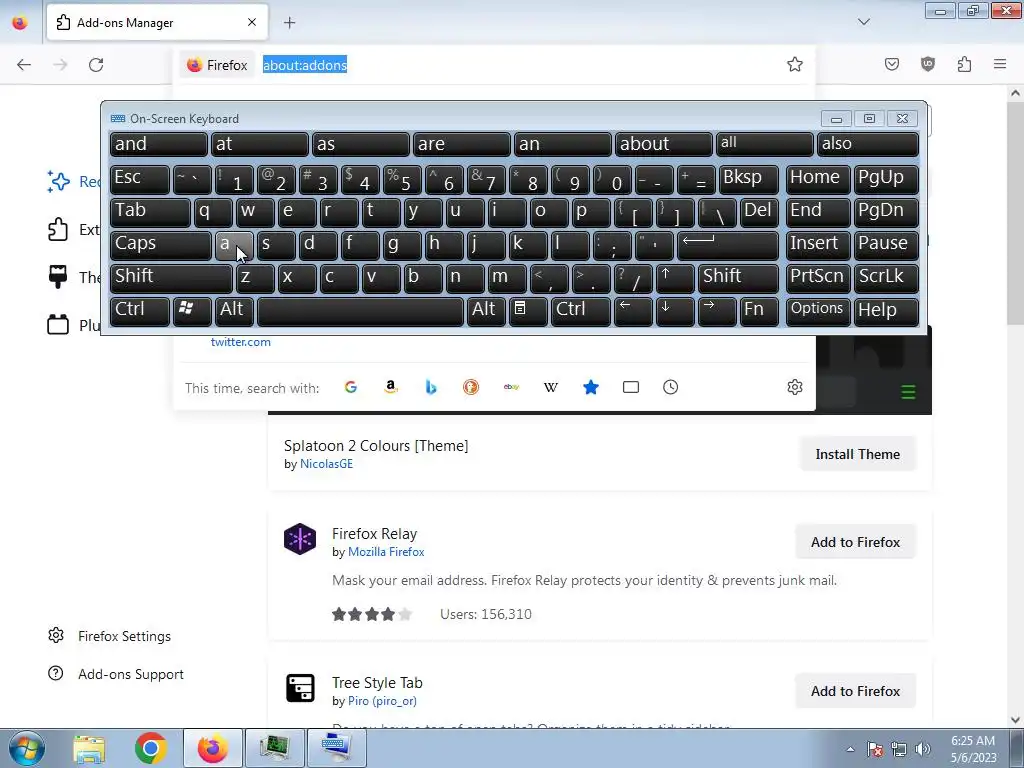Toggle right Shift key on On-Screen Keyboard
The height and width of the screenshot is (768, 1024).
[738, 277]
